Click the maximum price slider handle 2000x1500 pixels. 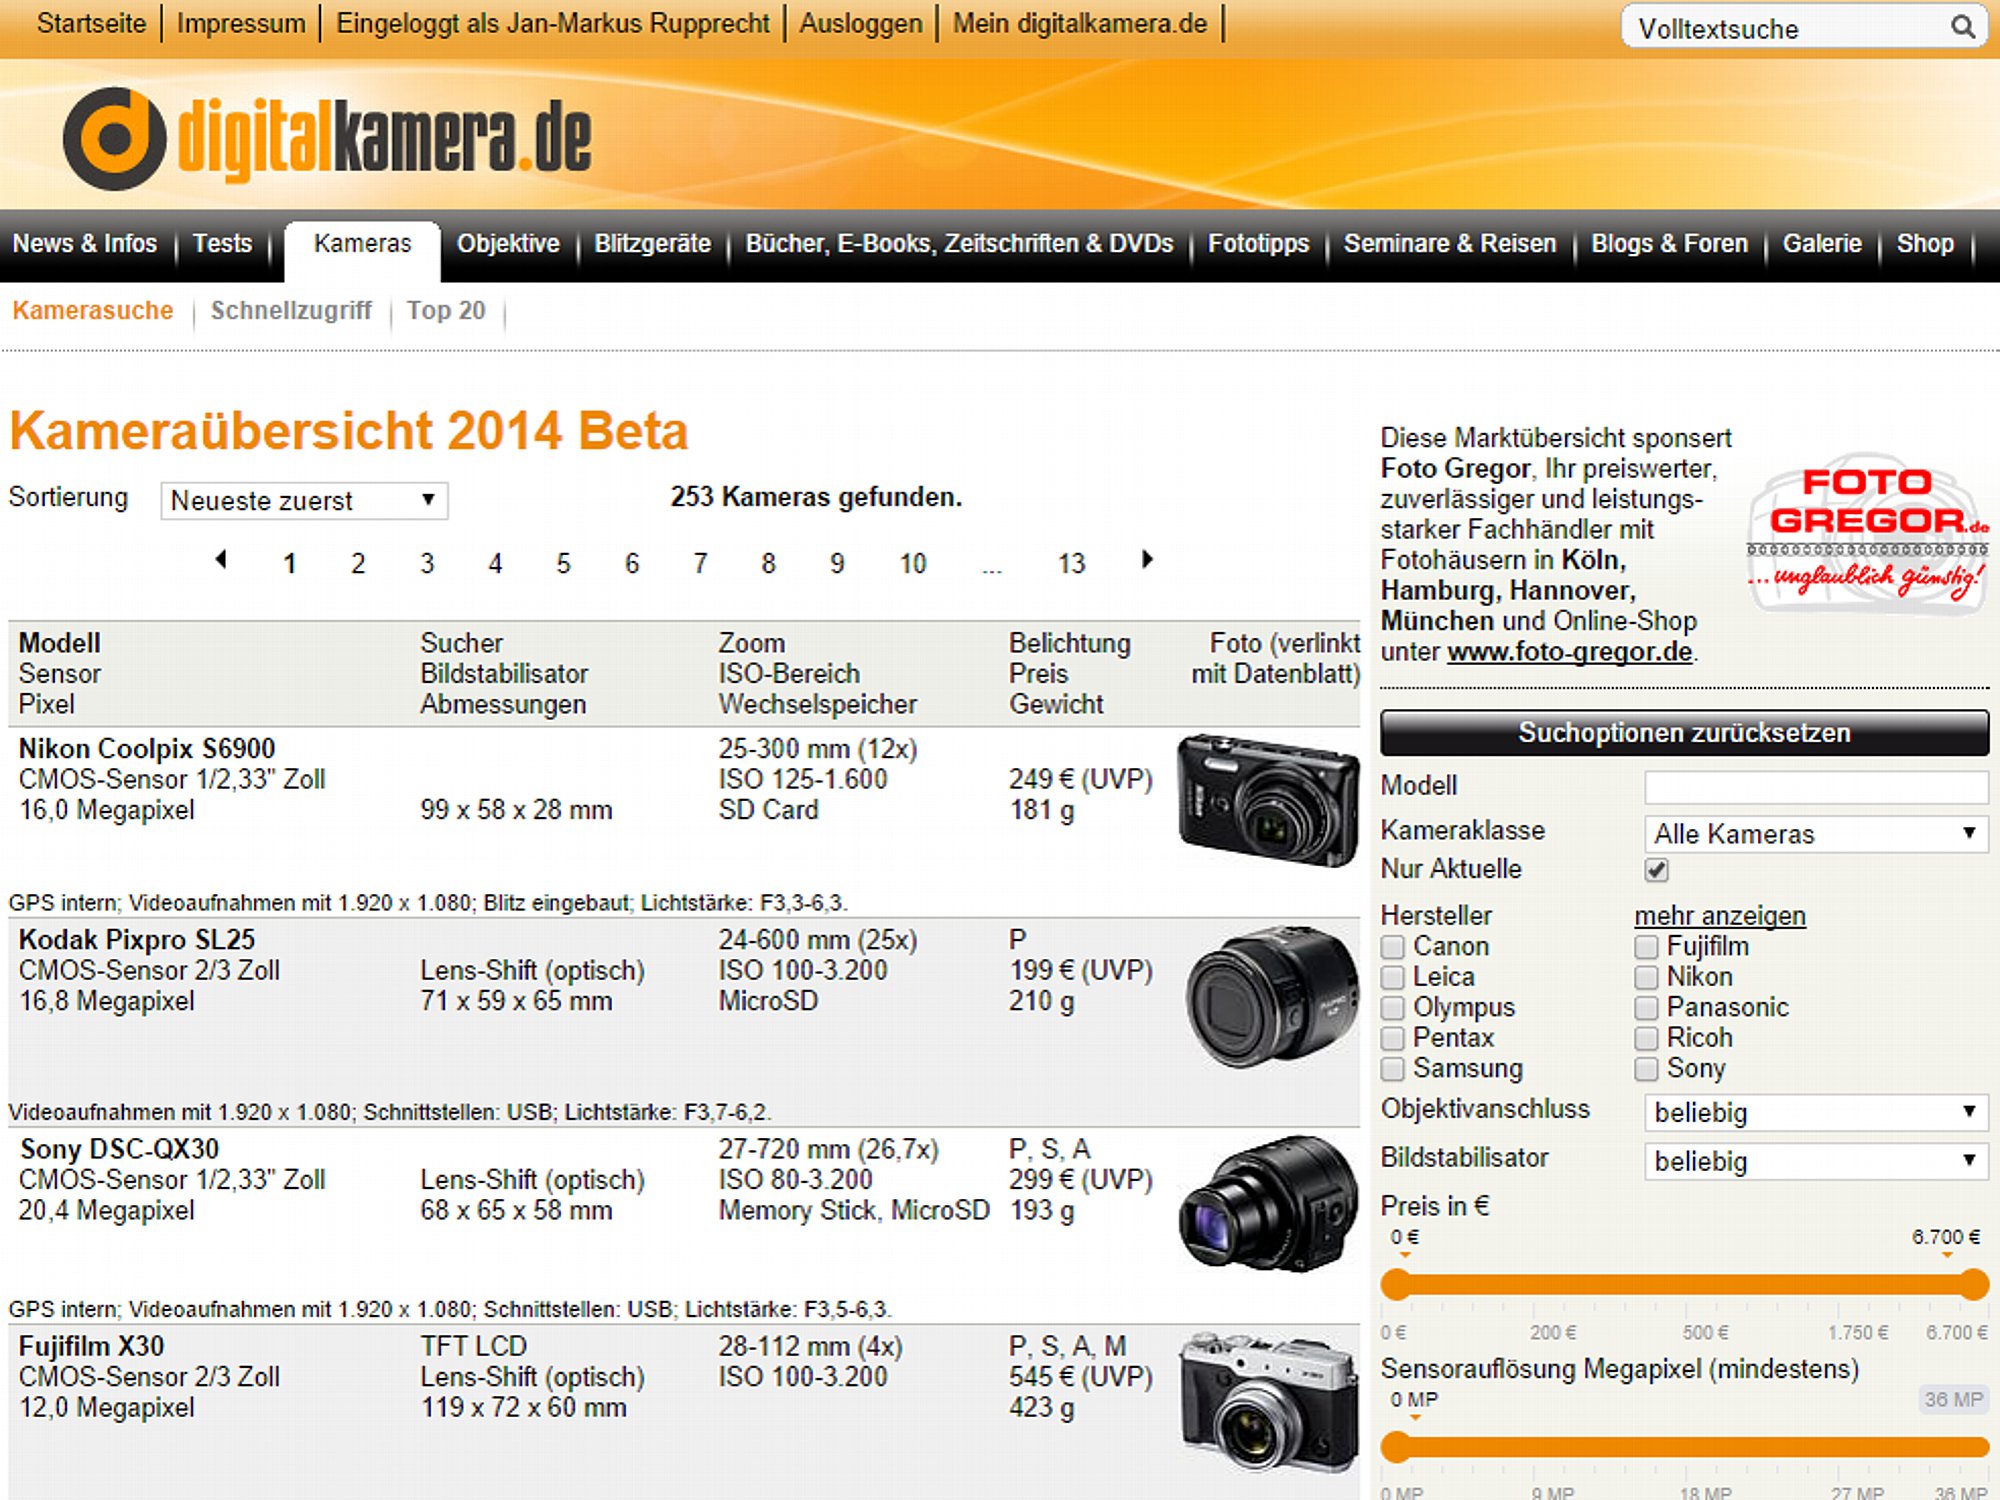point(1974,1285)
